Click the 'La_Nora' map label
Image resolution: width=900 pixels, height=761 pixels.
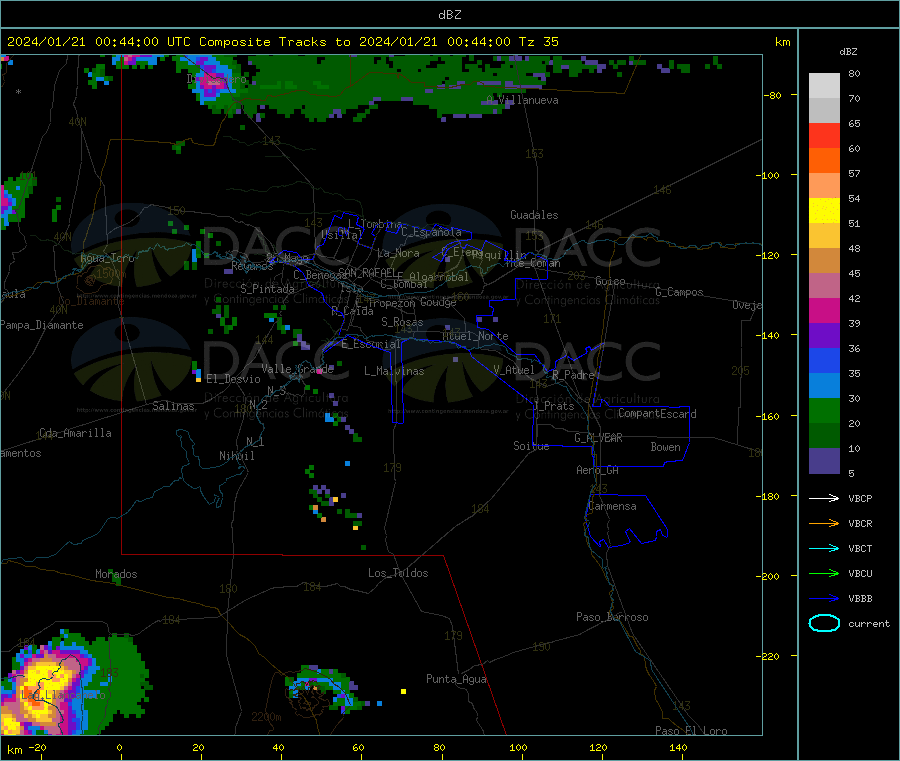(398, 253)
